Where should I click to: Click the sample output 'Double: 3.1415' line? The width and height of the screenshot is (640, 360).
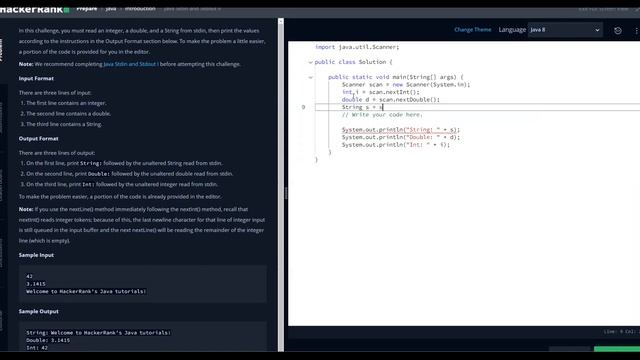48,340
